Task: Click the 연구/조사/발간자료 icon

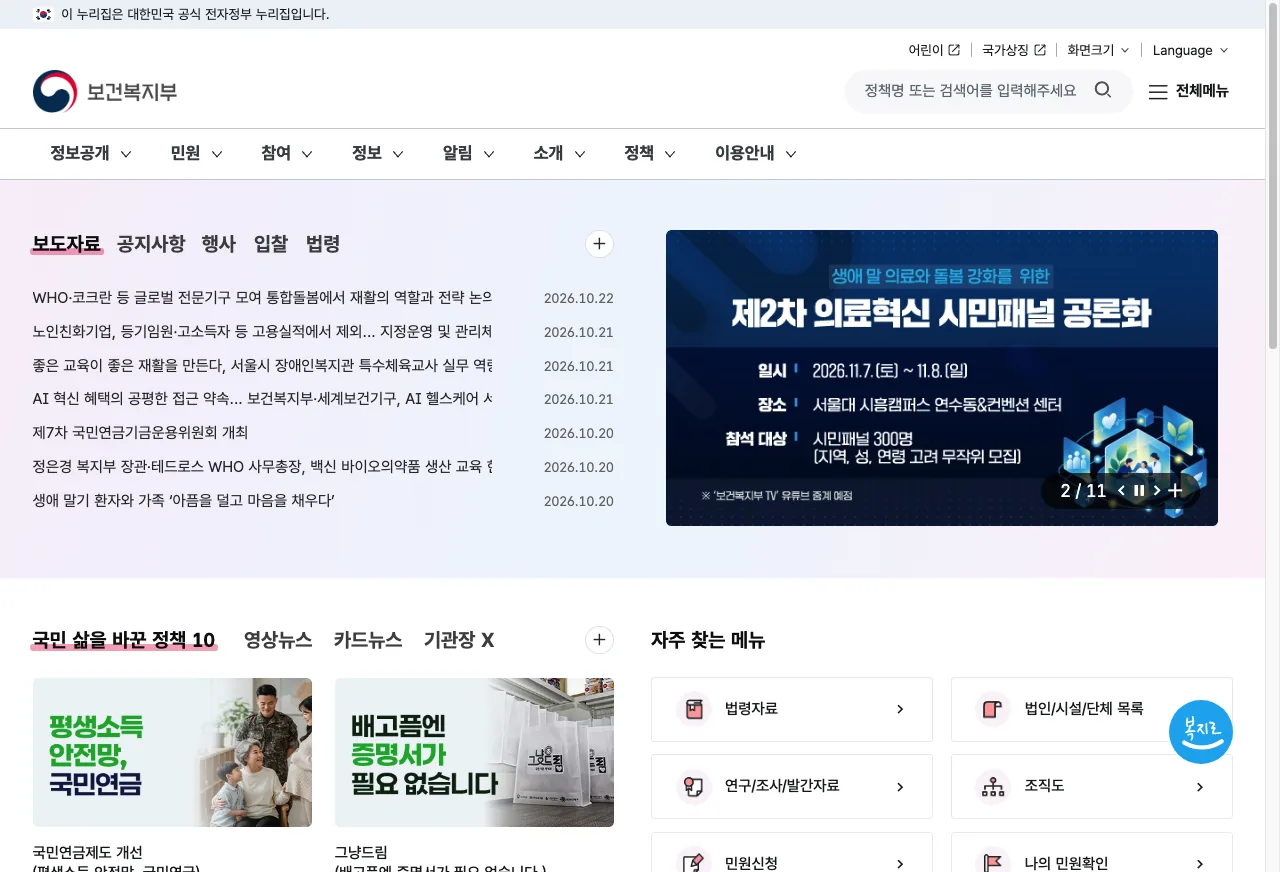Action: 692,787
